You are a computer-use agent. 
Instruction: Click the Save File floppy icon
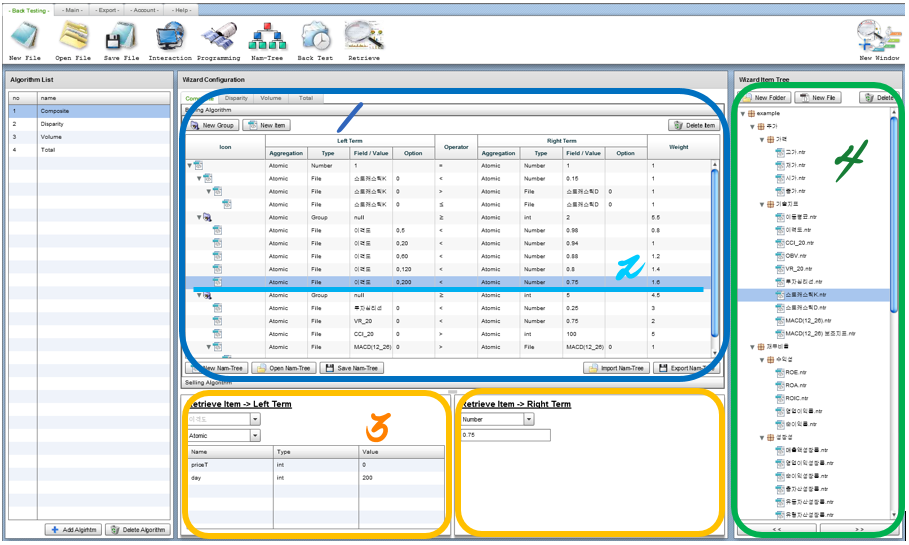point(122,37)
